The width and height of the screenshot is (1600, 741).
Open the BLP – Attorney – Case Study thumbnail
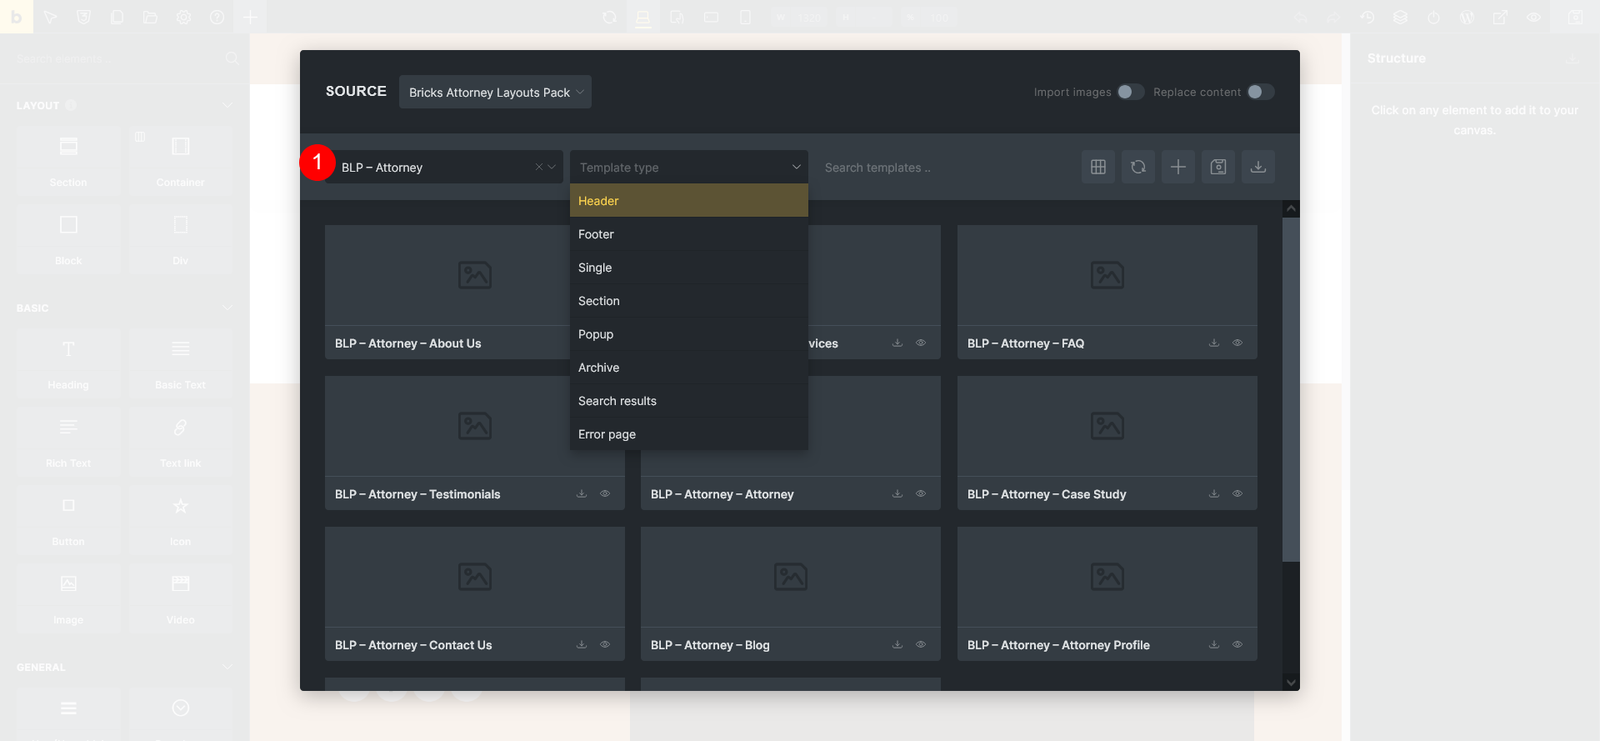point(1107,426)
